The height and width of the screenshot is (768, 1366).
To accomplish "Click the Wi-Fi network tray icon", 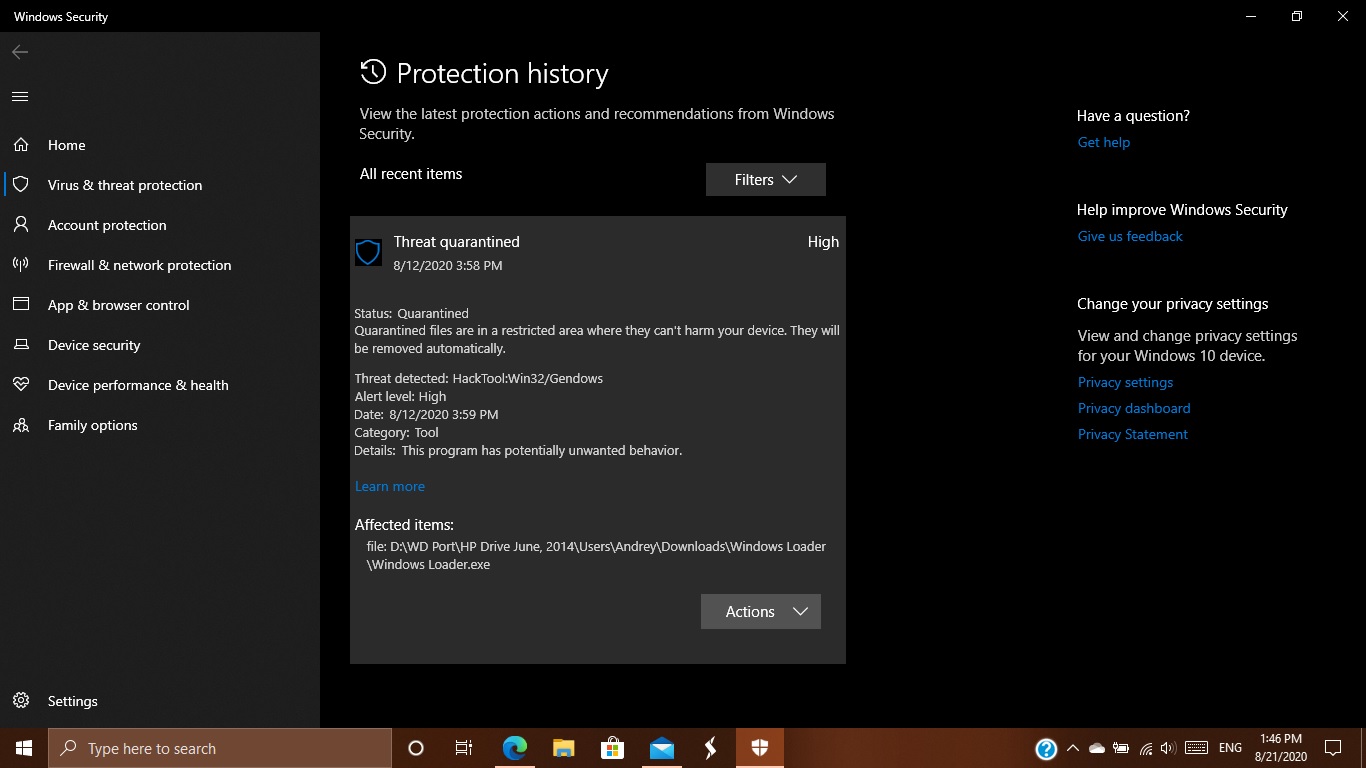I will (1145, 748).
